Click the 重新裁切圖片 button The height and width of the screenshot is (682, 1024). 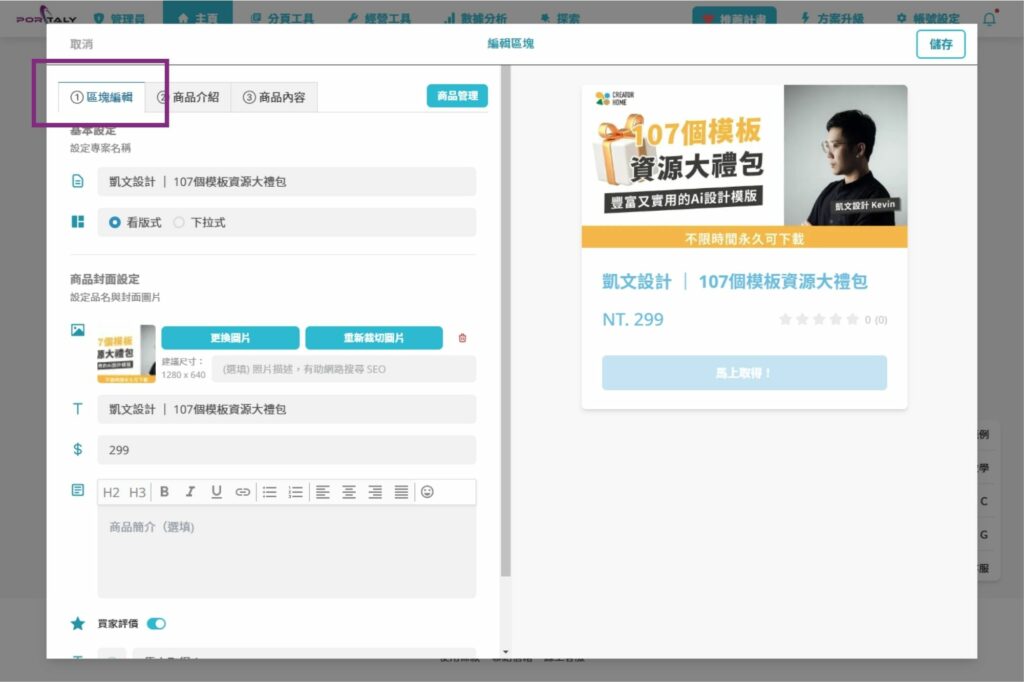[374, 338]
